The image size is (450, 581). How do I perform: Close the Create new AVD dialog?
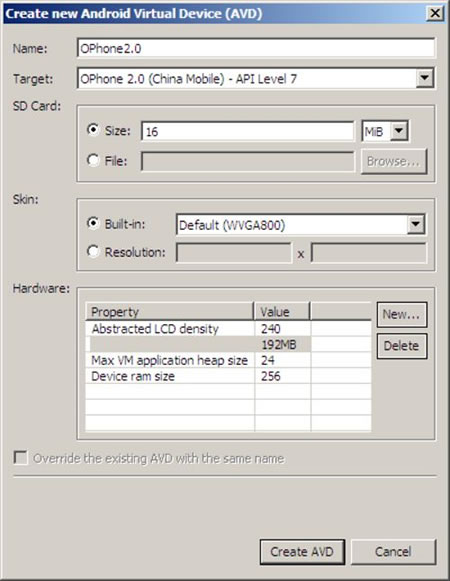(x=435, y=13)
